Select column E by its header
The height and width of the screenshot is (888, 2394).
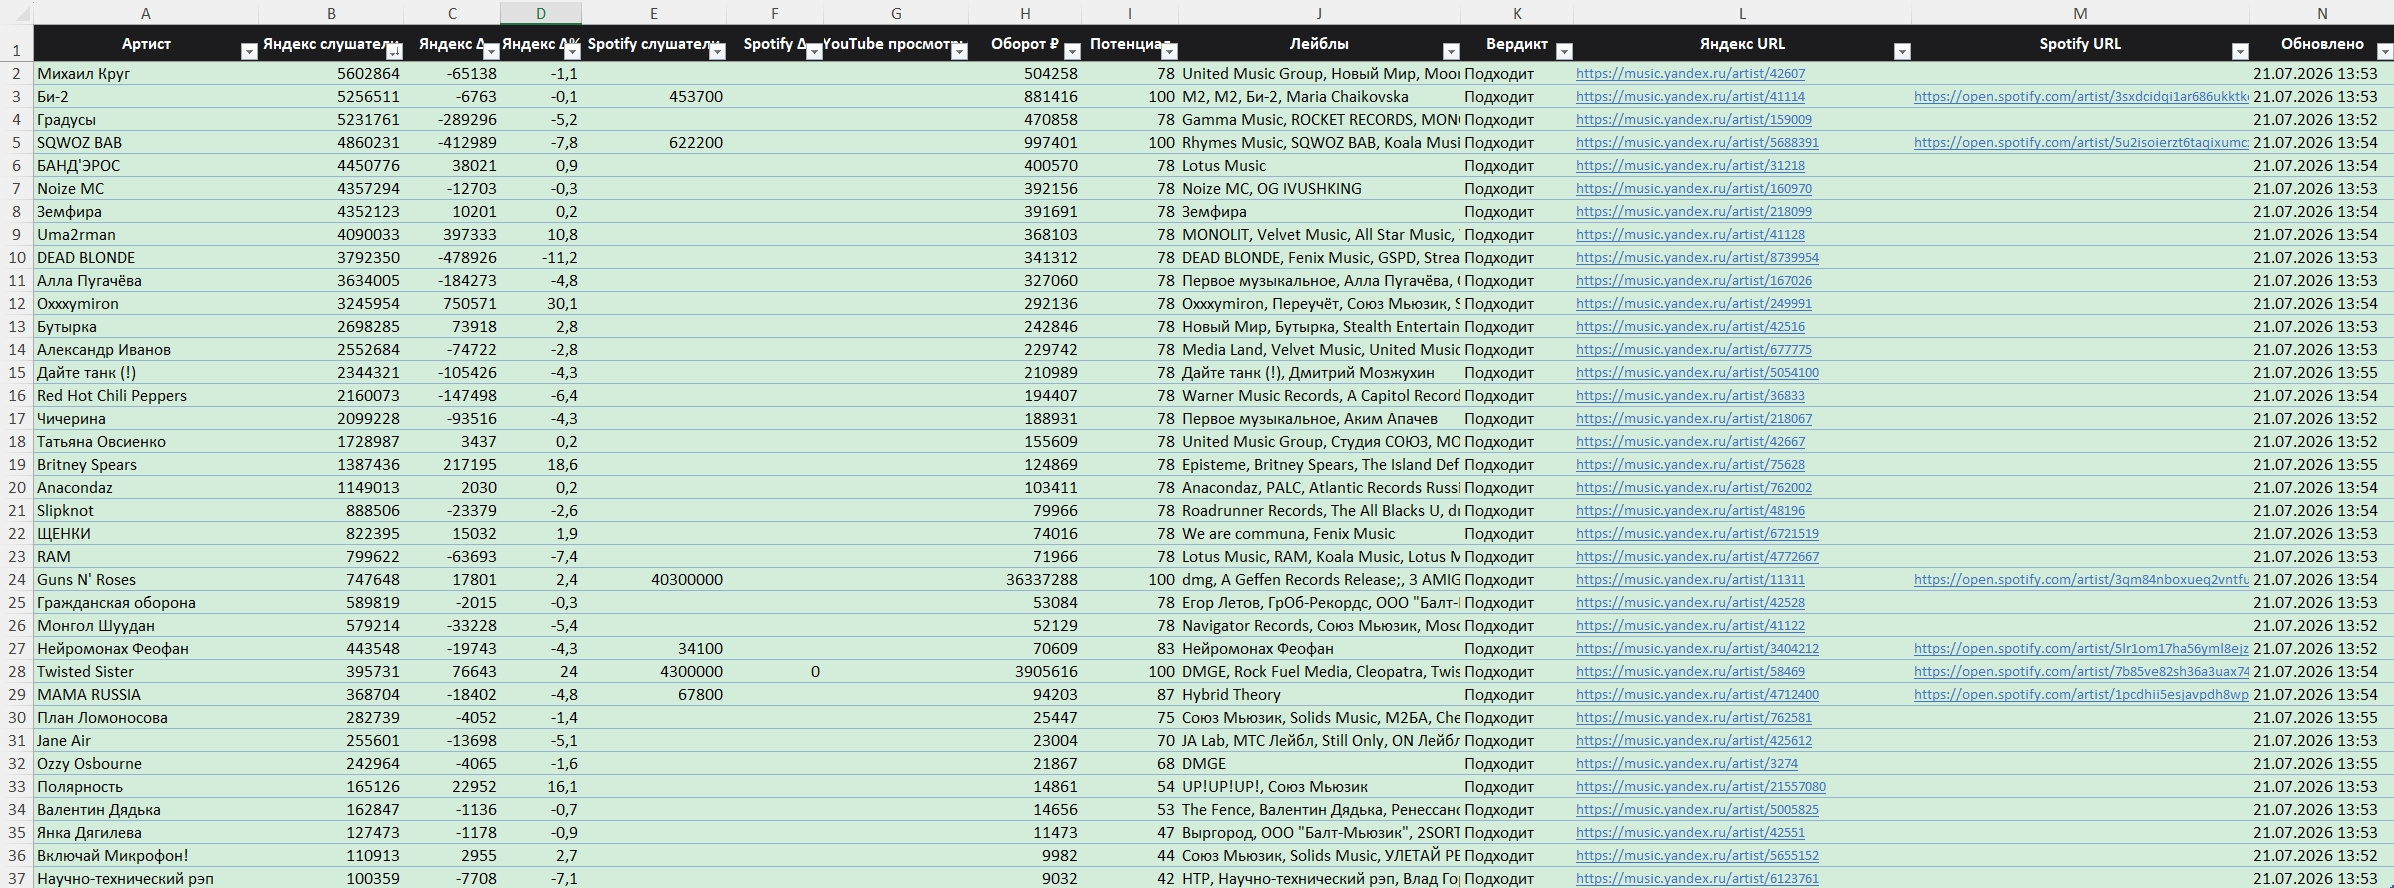[654, 13]
